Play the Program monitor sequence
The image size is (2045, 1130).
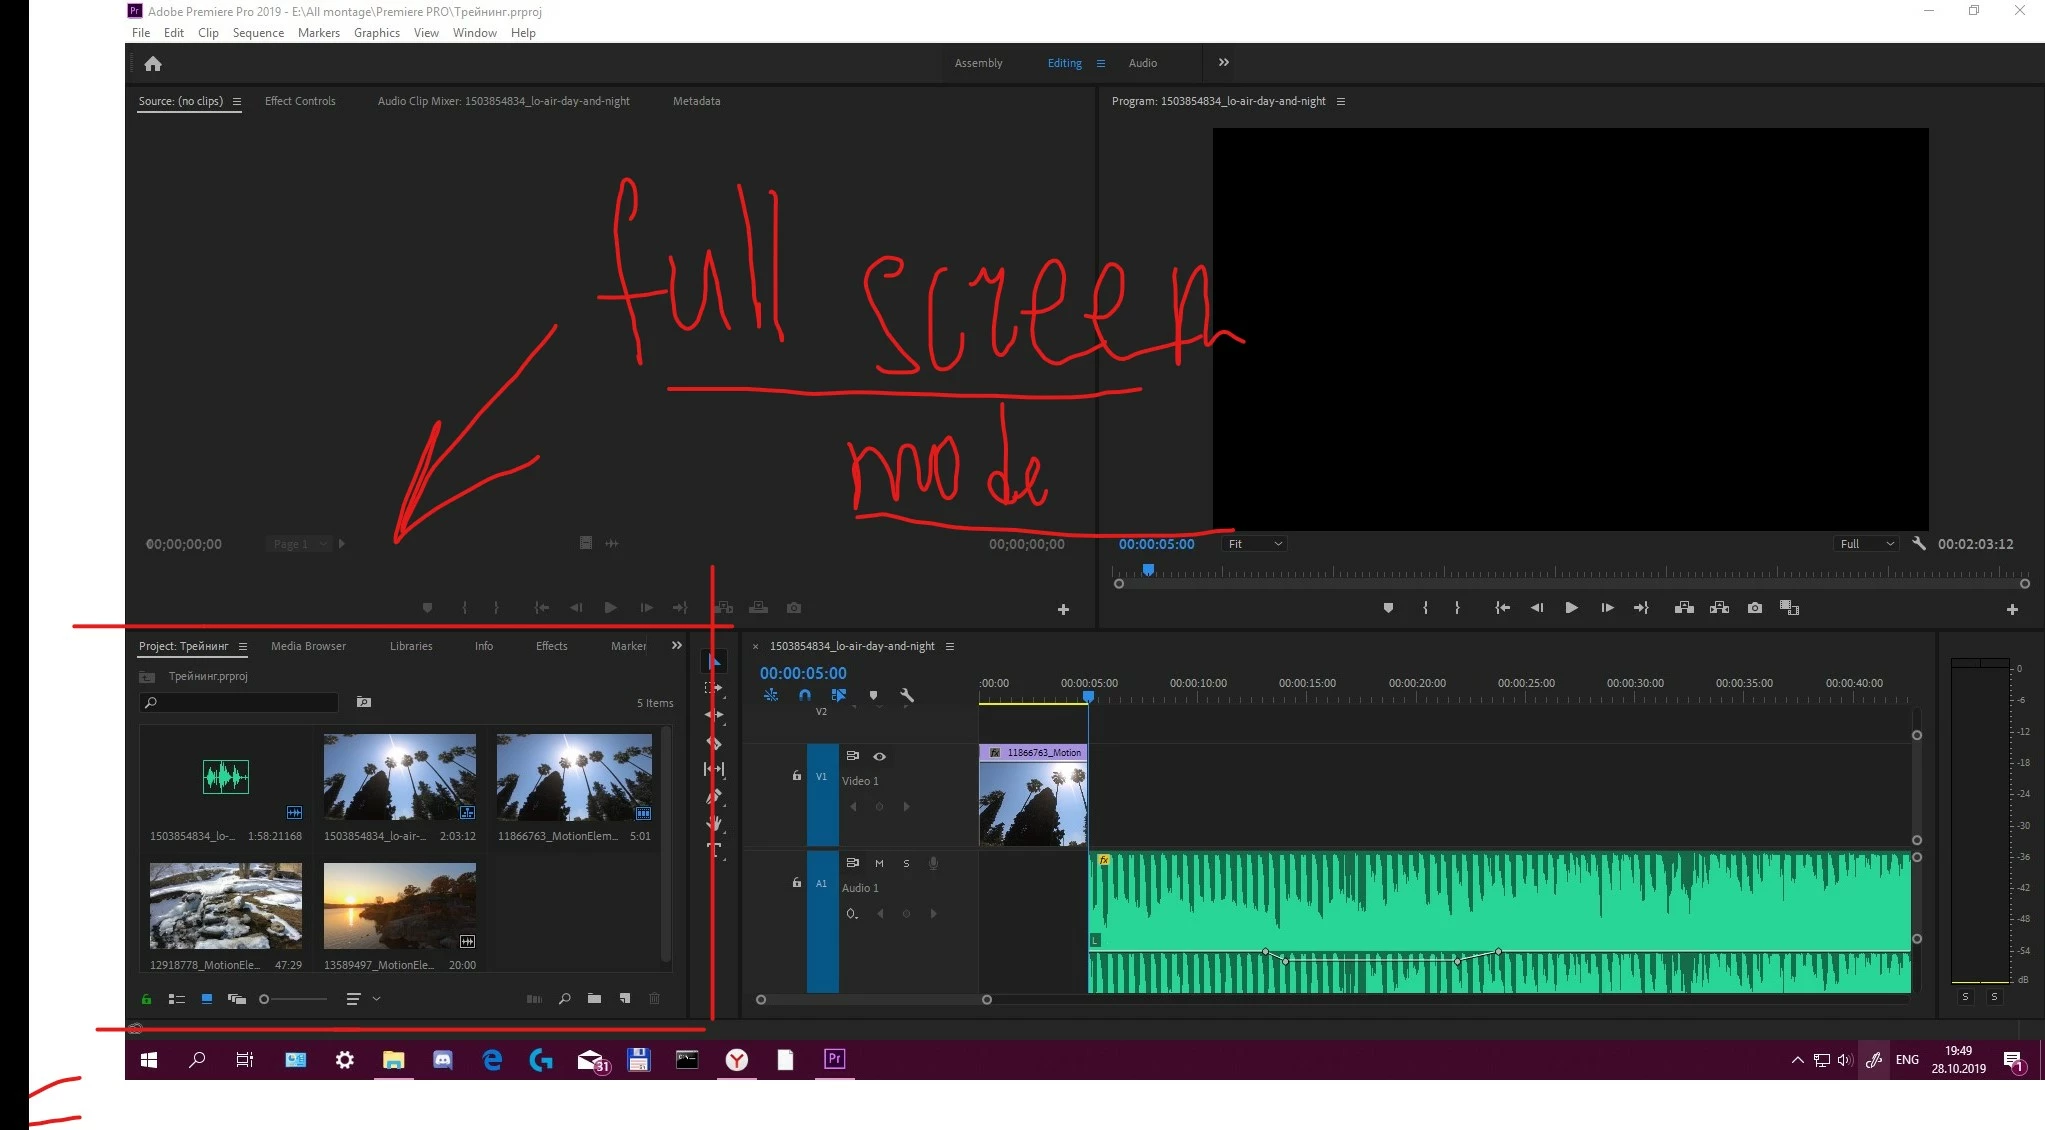[x=1571, y=608]
